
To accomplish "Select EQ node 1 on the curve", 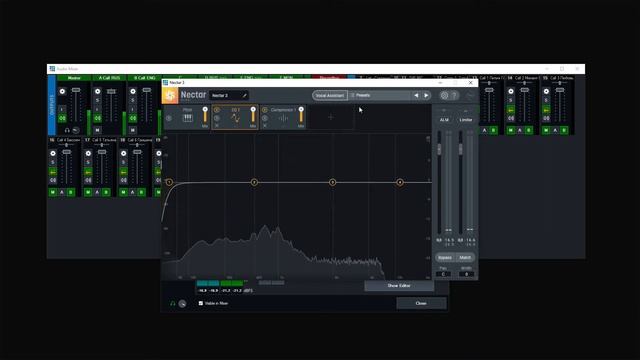I will pos(169,182).
